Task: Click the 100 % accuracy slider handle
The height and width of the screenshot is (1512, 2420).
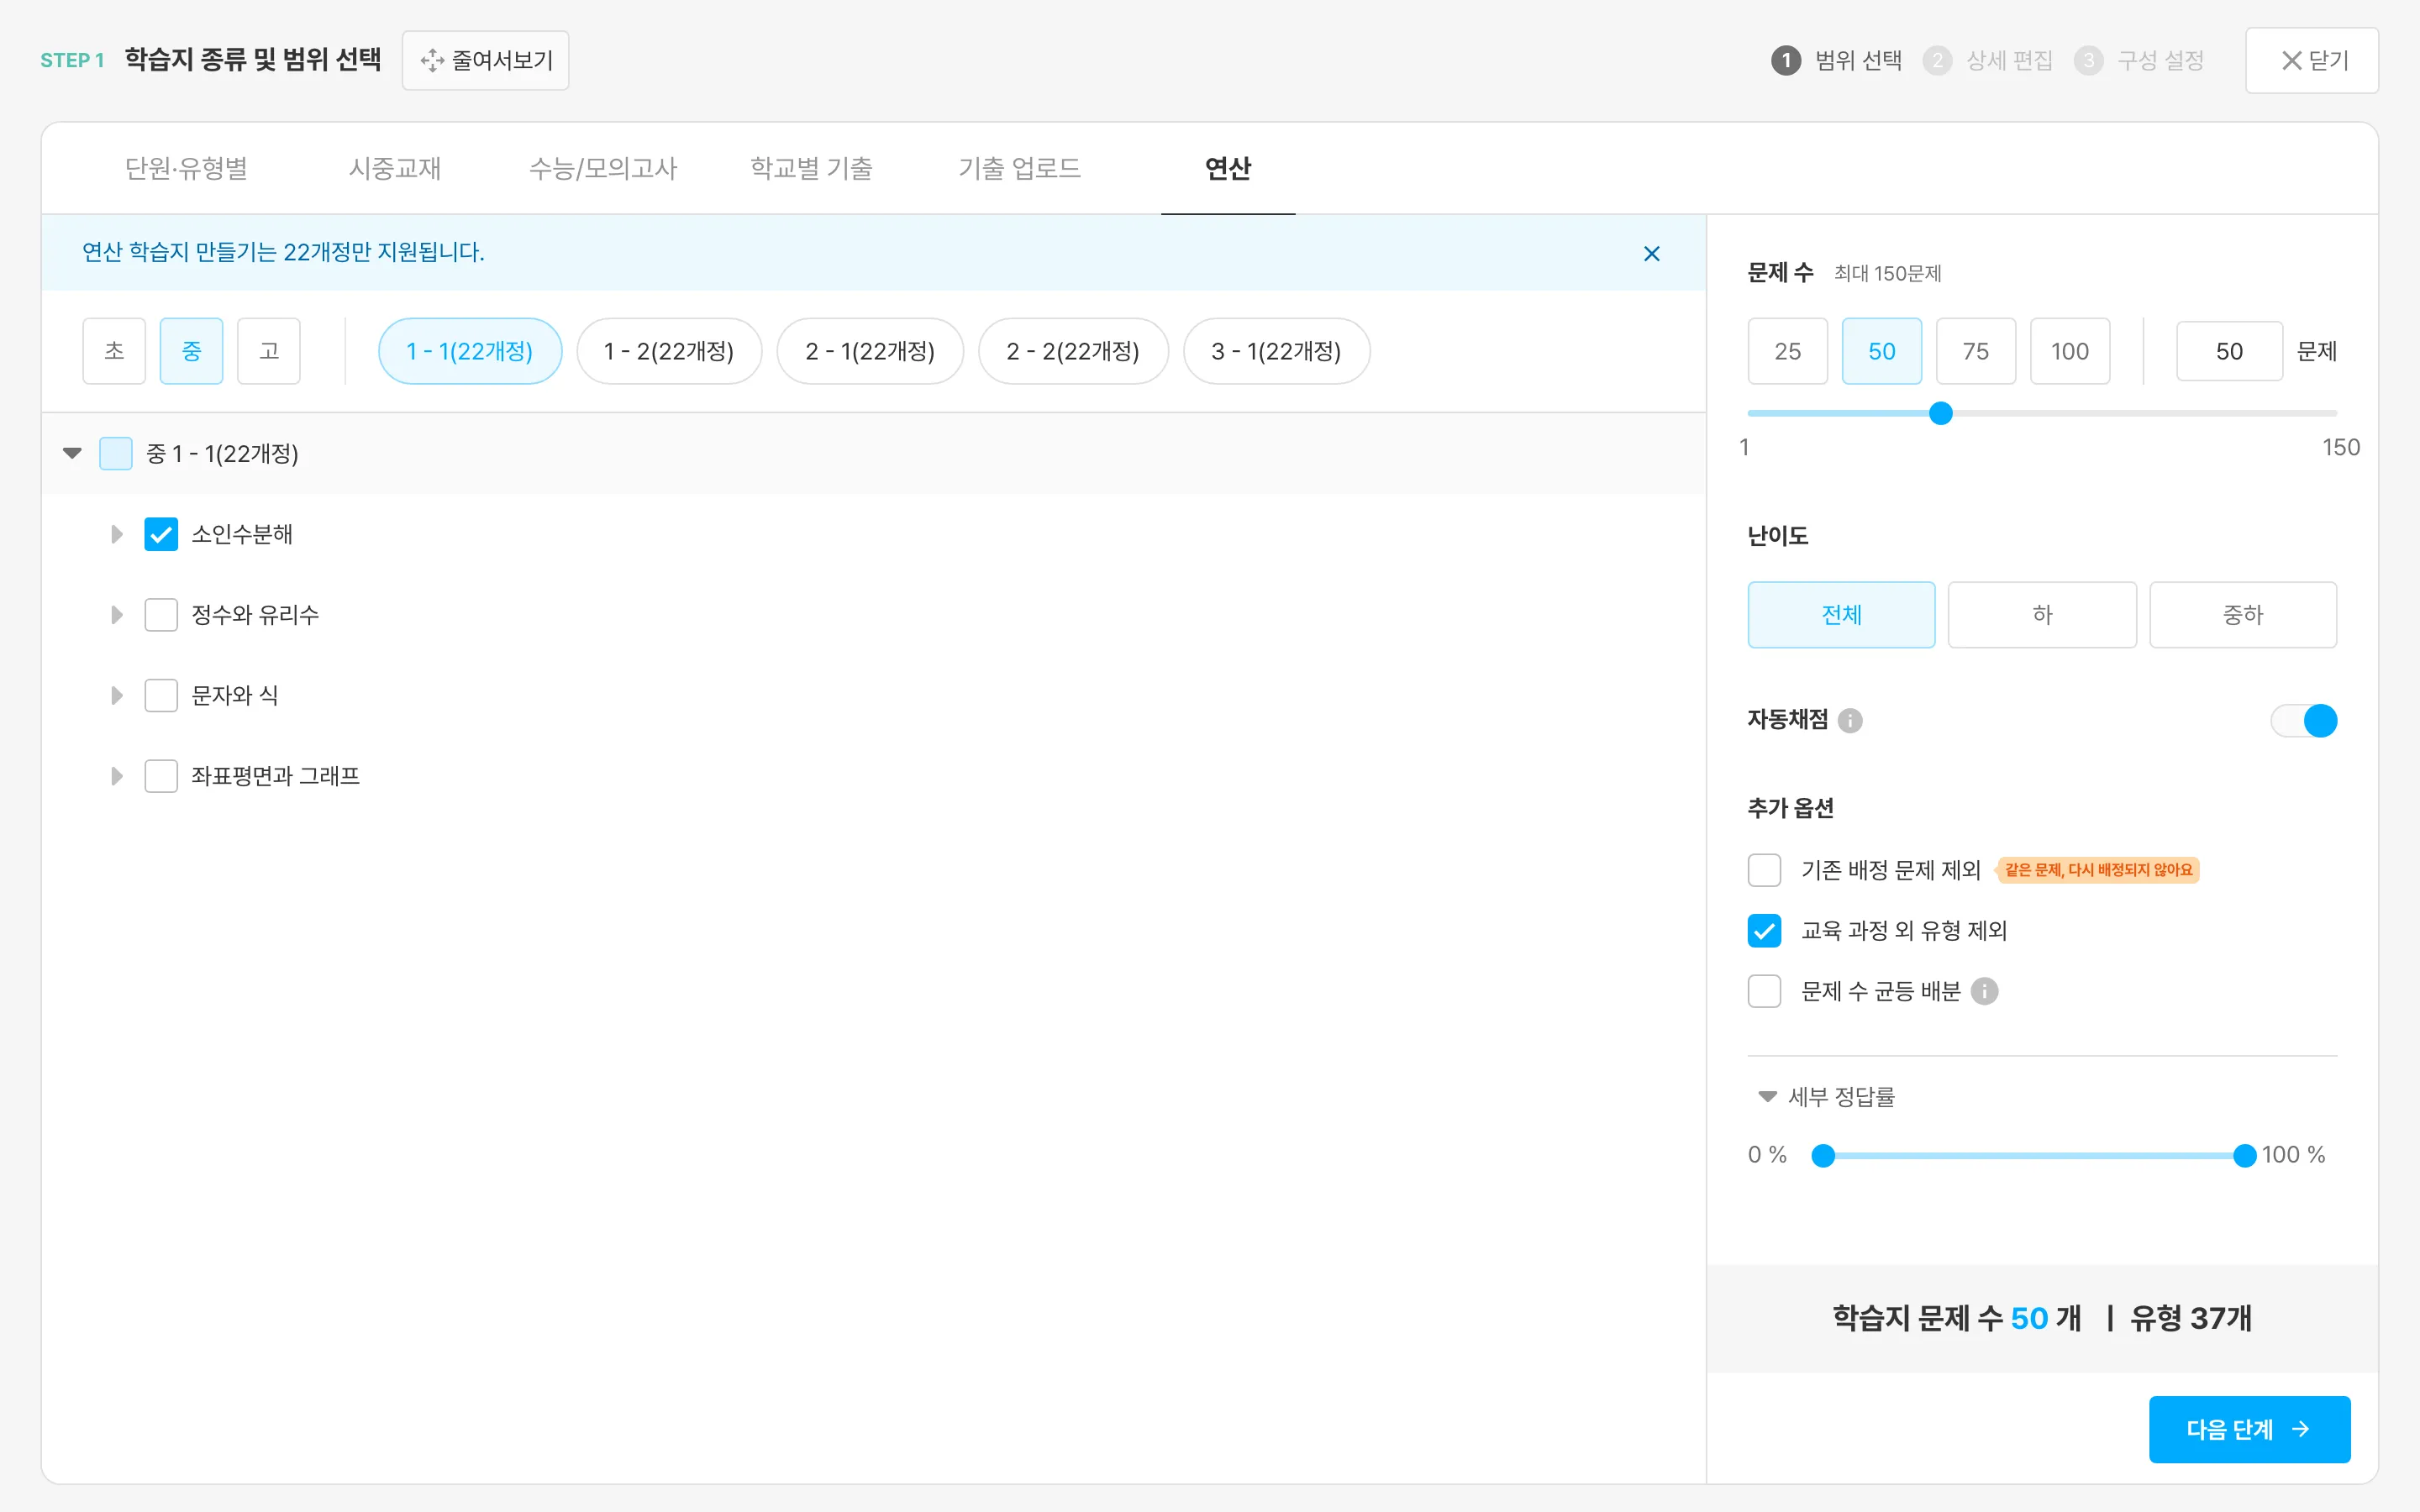Action: (2245, 1156)
